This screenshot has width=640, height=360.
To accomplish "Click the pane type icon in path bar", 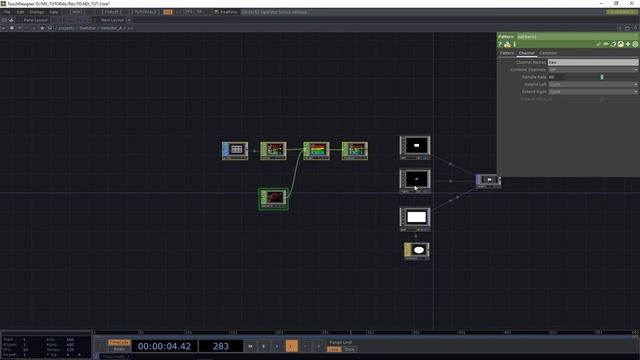I will click(x=11, y=28).
